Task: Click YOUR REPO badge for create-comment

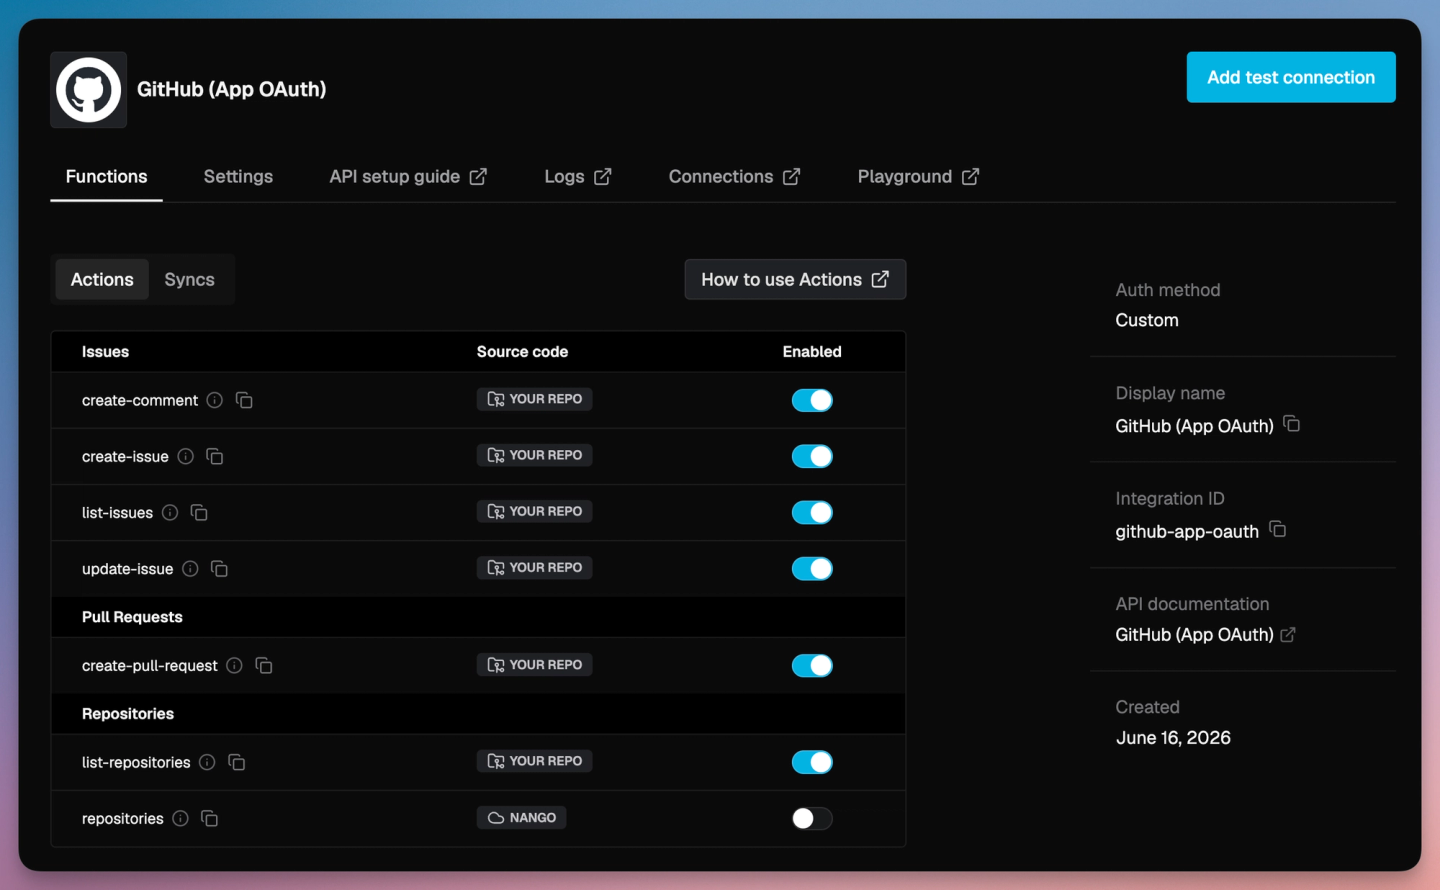Action: pos(535,399)
